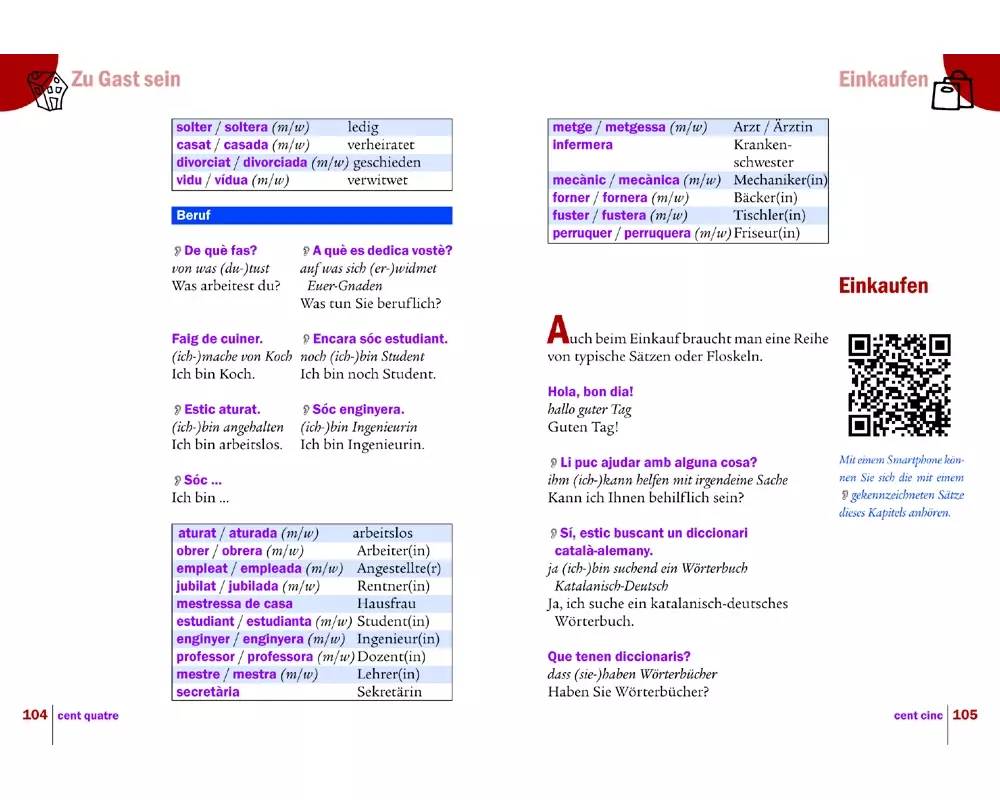Tap the audio icon before 'A què es dedica vostè?'
The image size is (1000, 800).
(305, 251)
